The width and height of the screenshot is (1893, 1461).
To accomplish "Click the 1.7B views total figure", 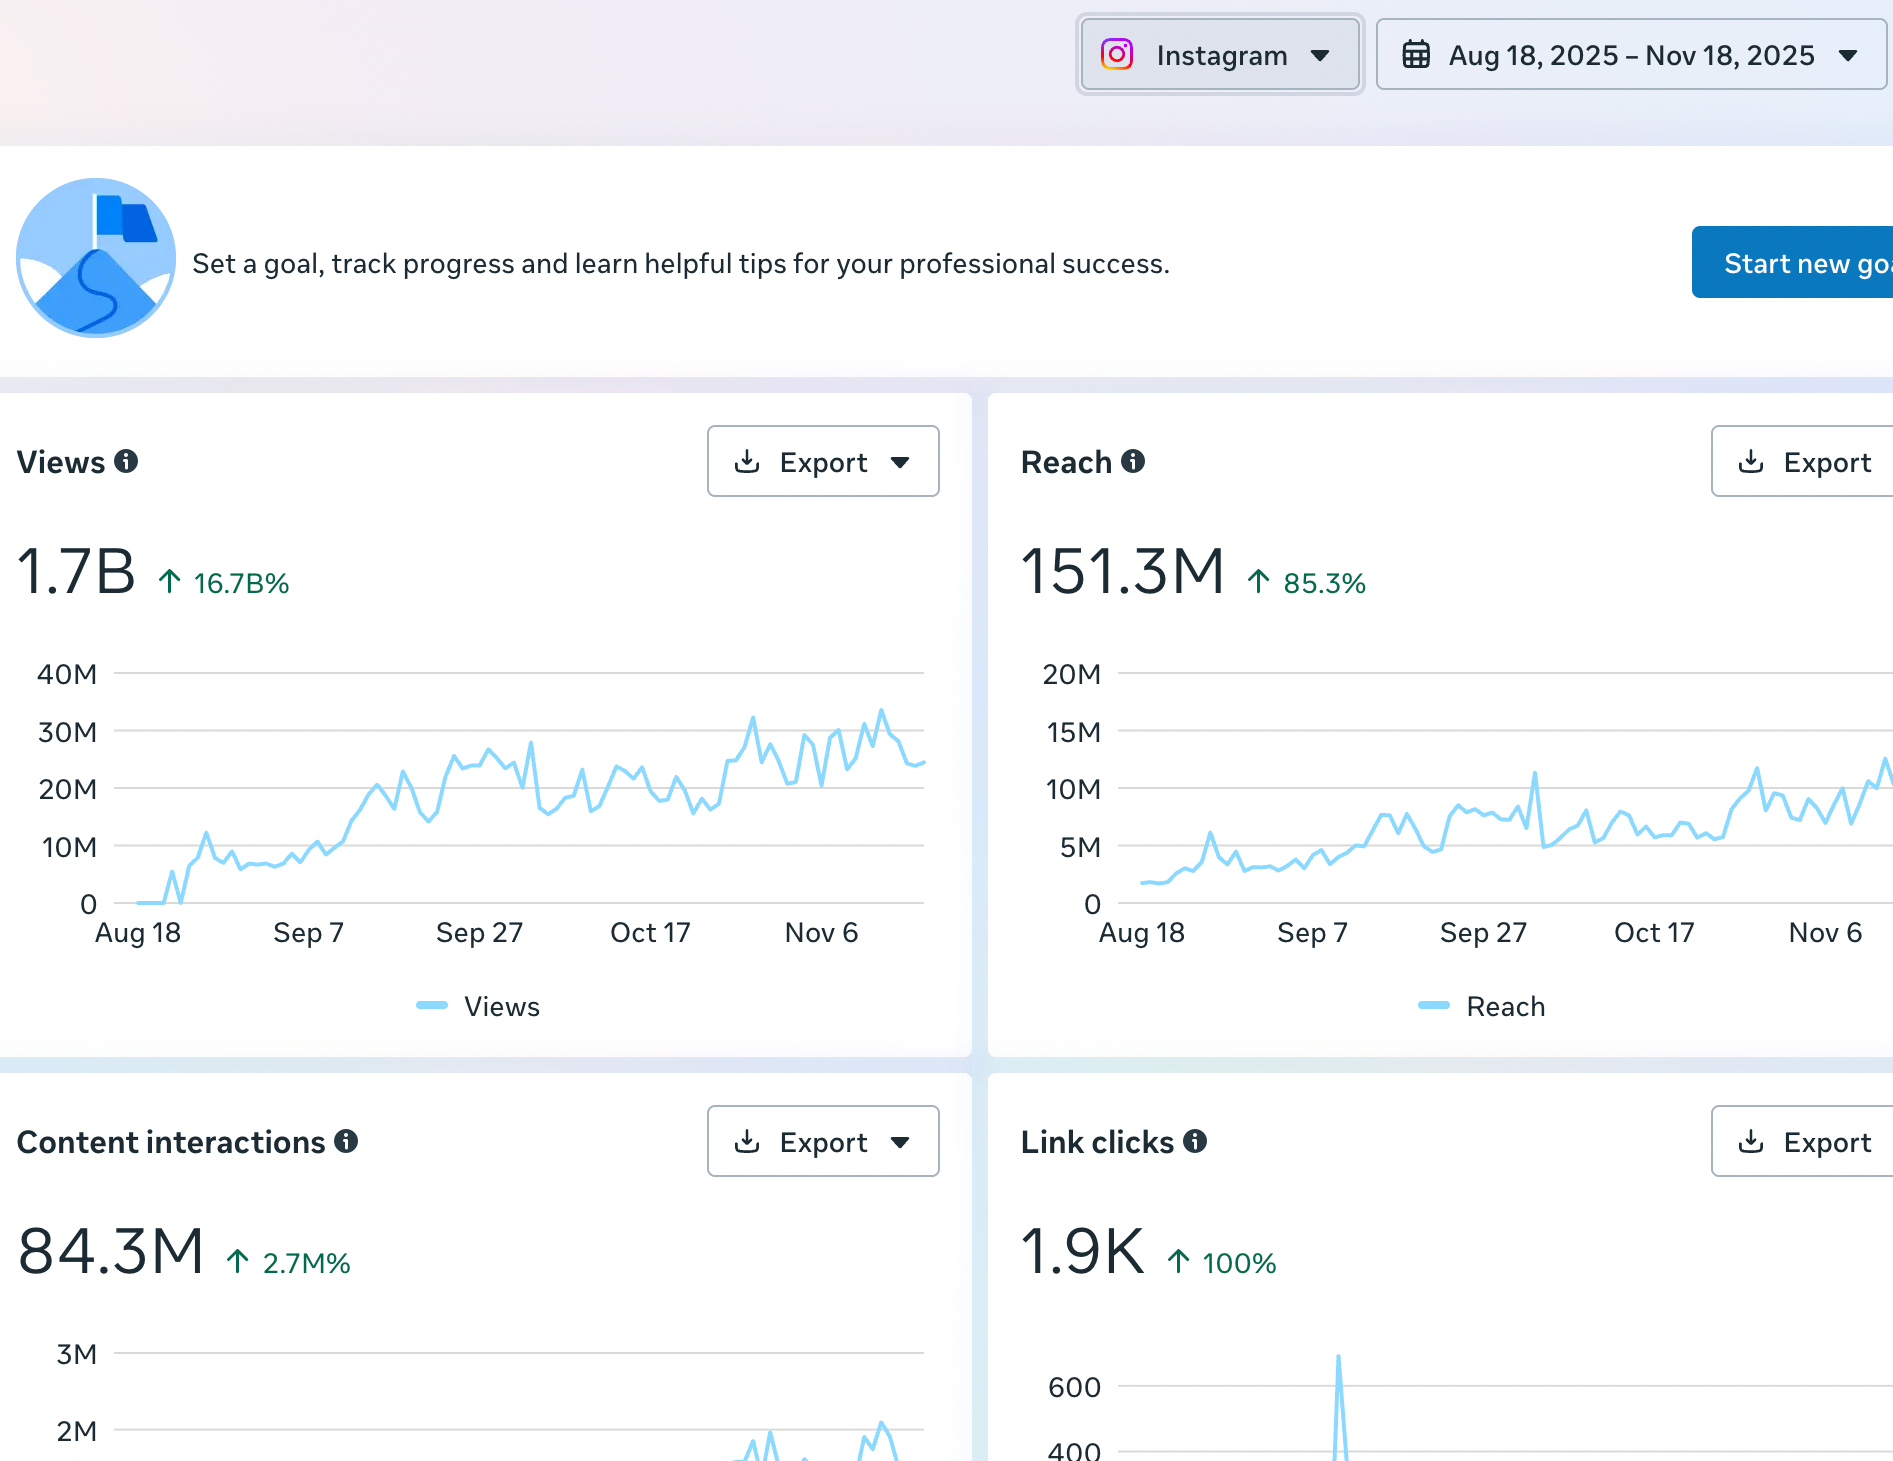I will [76, 571].
